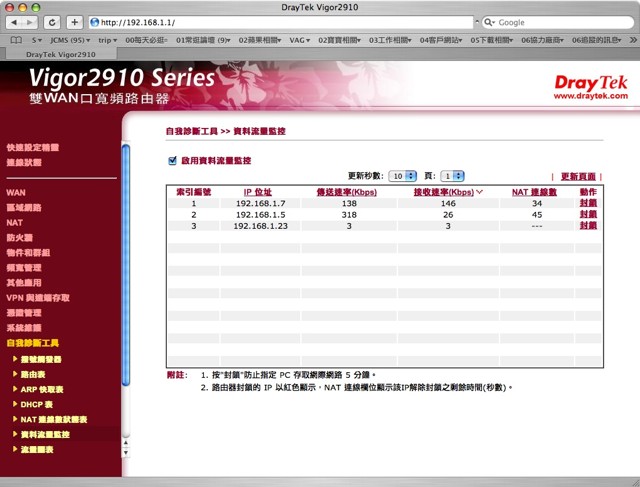
Task: Go back with Safari back arrow
Action: 14,22
